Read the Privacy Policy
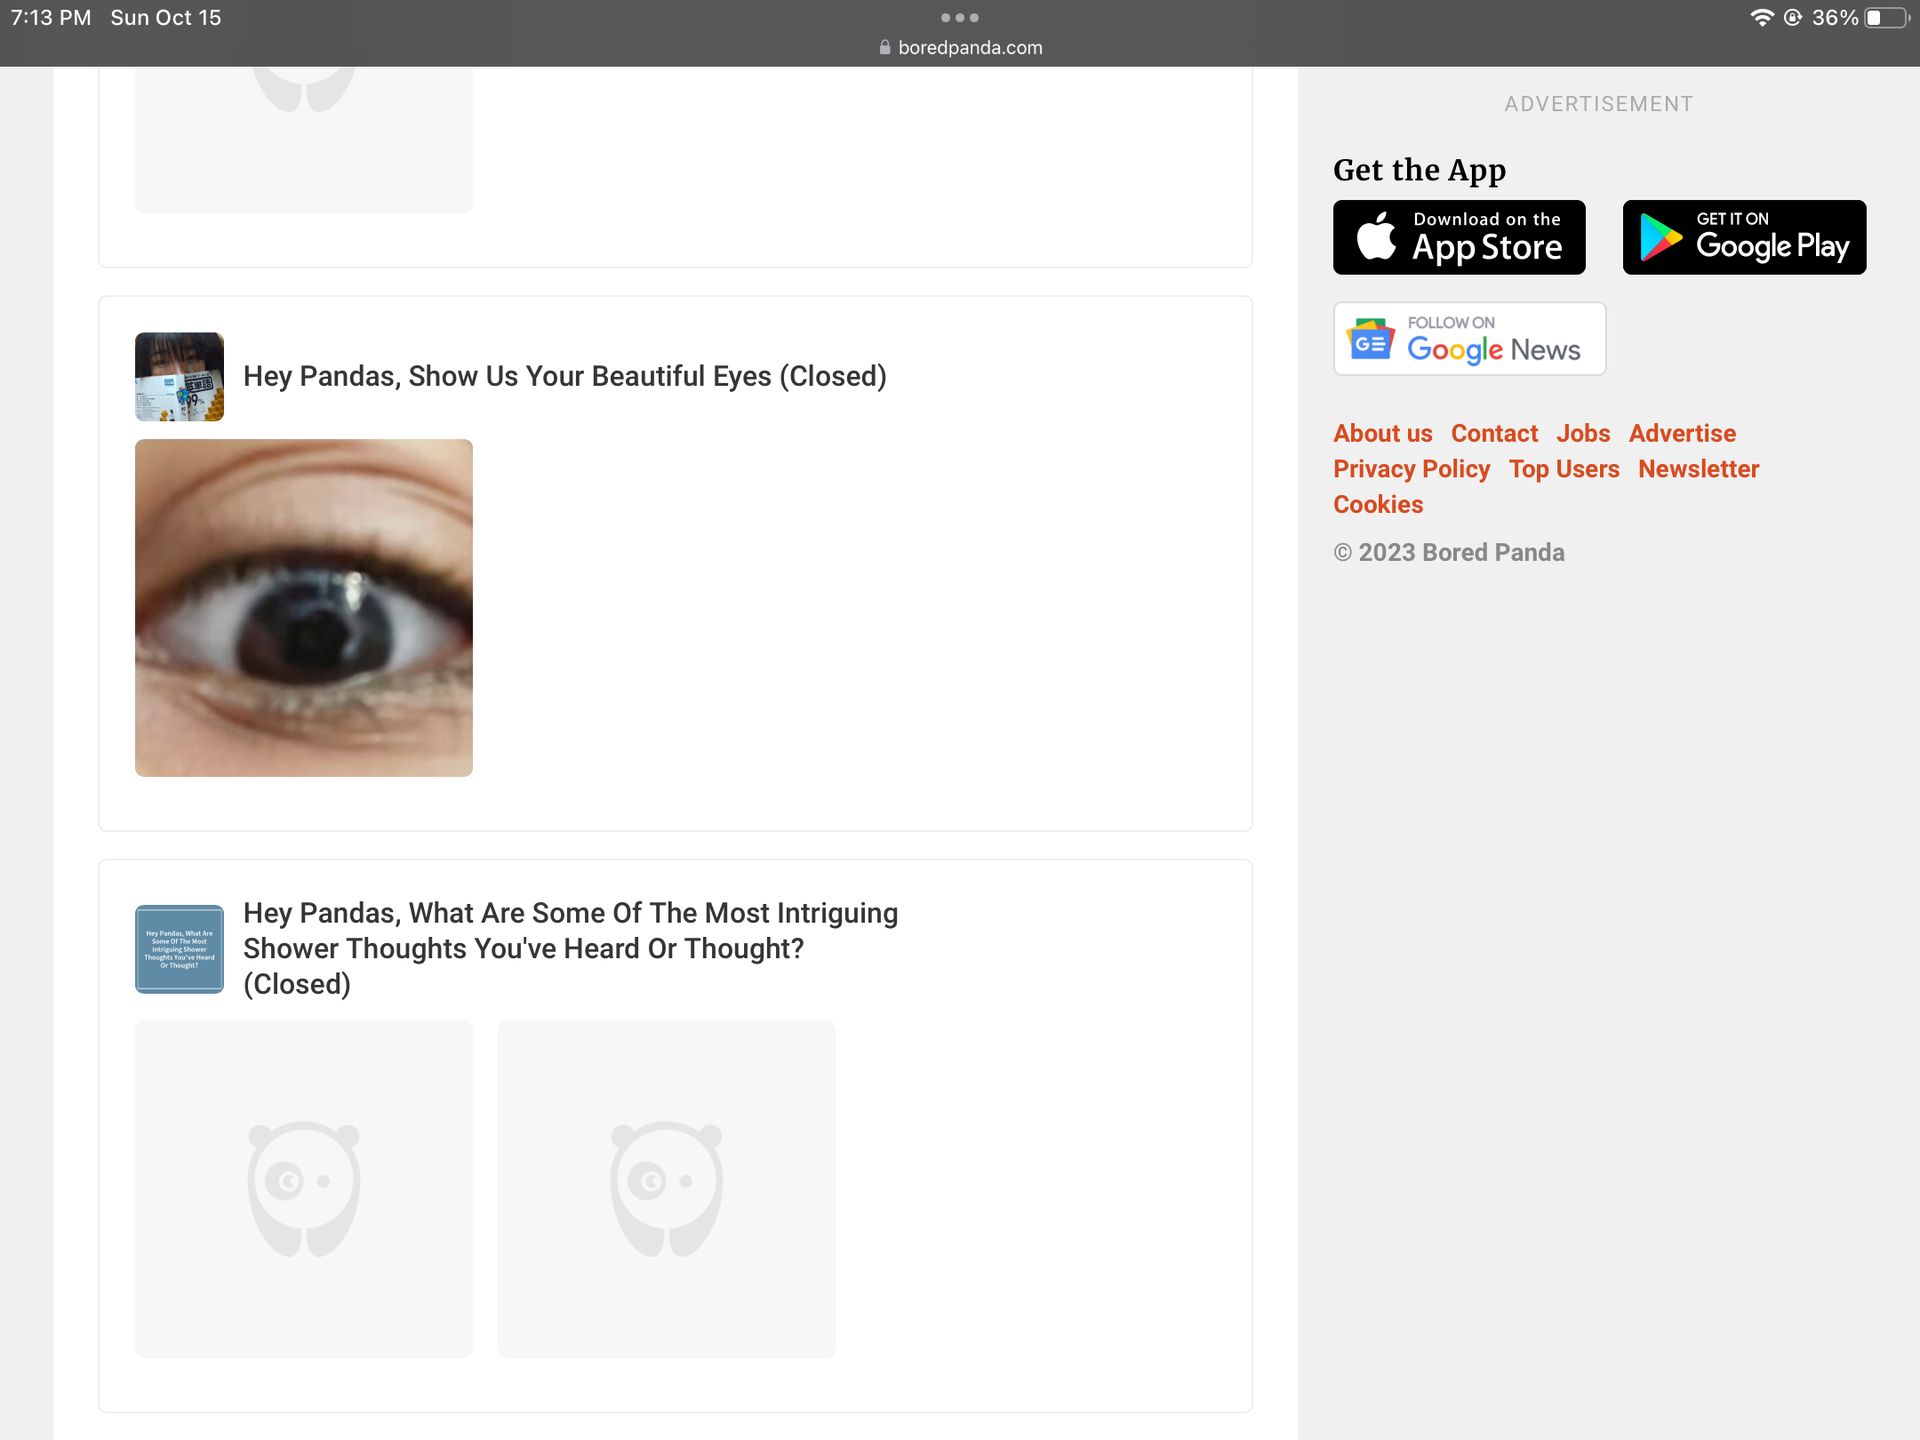The height and width of the screenshot is (1440, 1920). [x=1411, y=469]
